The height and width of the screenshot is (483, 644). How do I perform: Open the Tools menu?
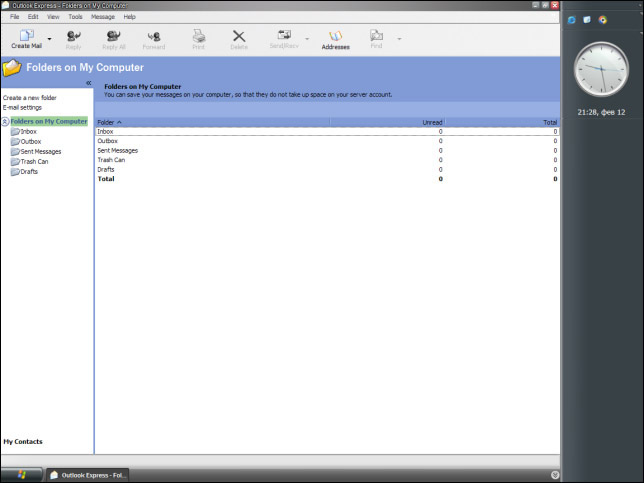pos(75,17)
